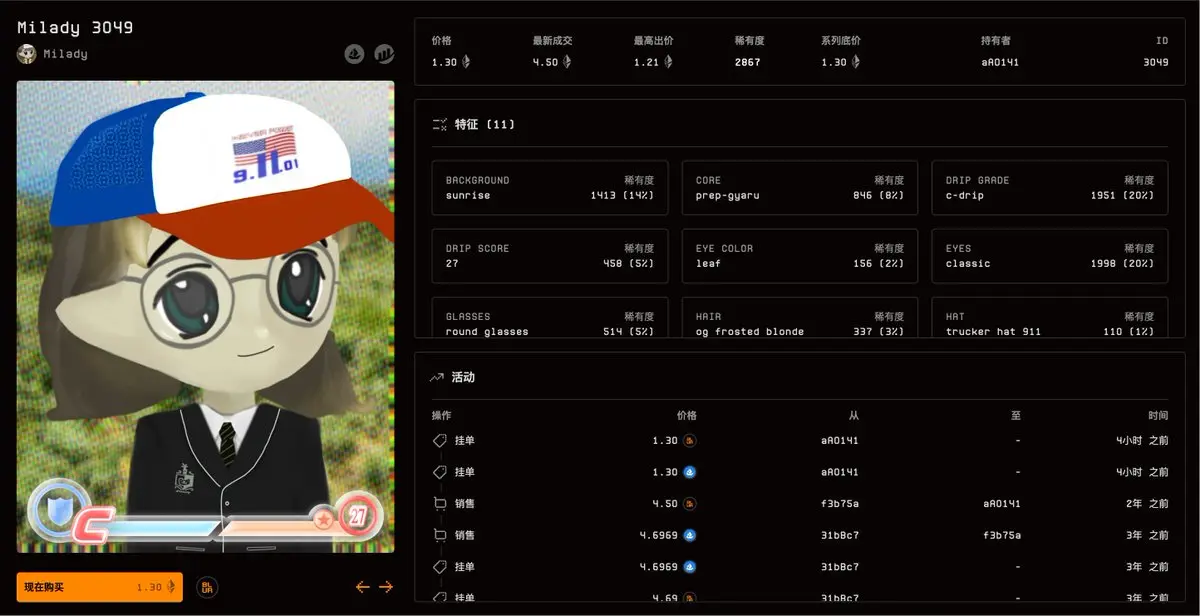
Task: Click the tag icon of second 挂单 row
Action: (x=439, y=472)
